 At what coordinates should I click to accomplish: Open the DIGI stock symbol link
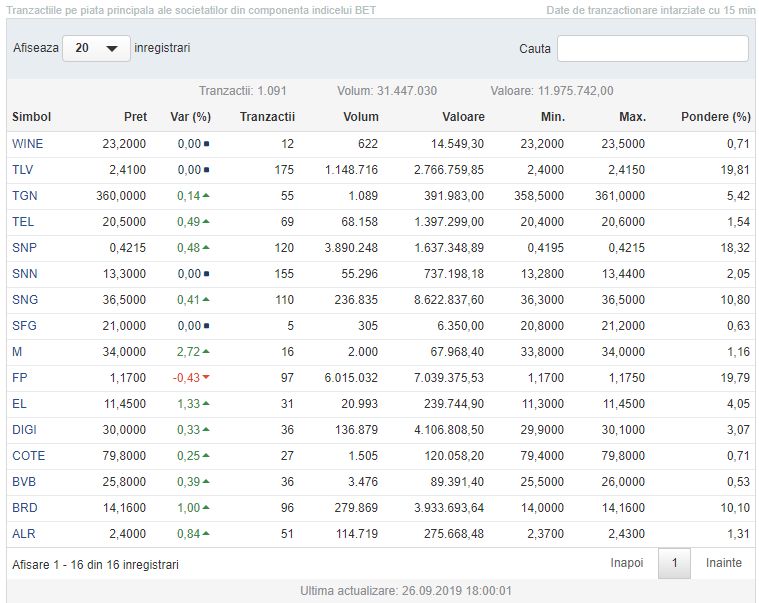pos(25,430)
